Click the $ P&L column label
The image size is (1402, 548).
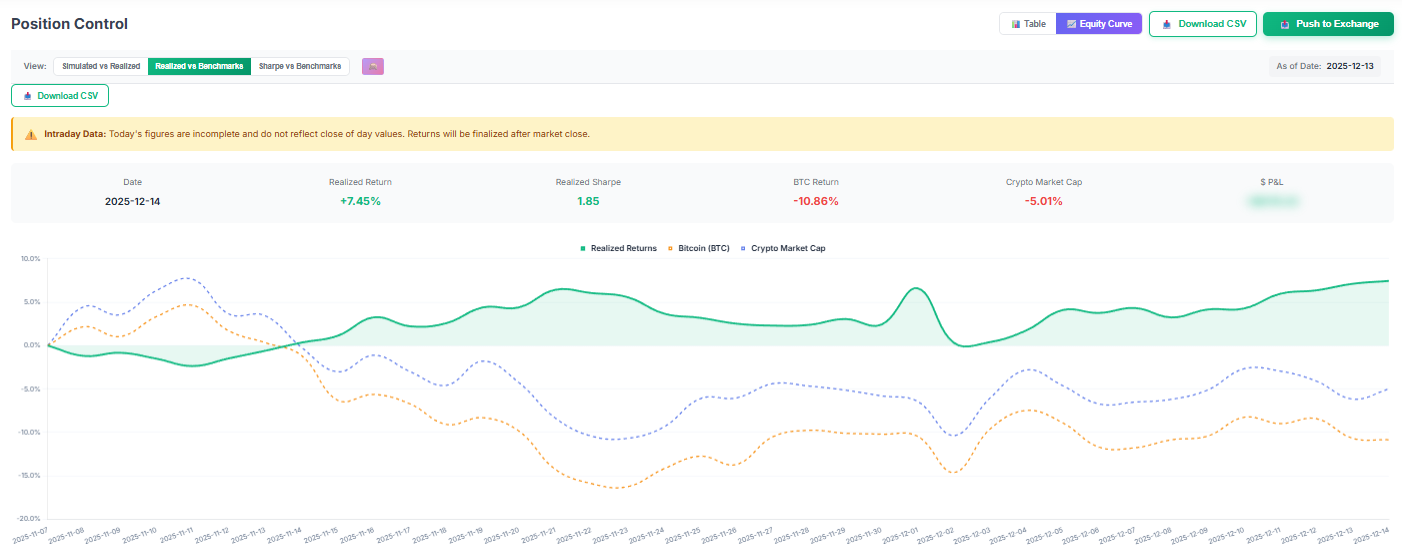pyautogui.click(x=1271, y=182)
